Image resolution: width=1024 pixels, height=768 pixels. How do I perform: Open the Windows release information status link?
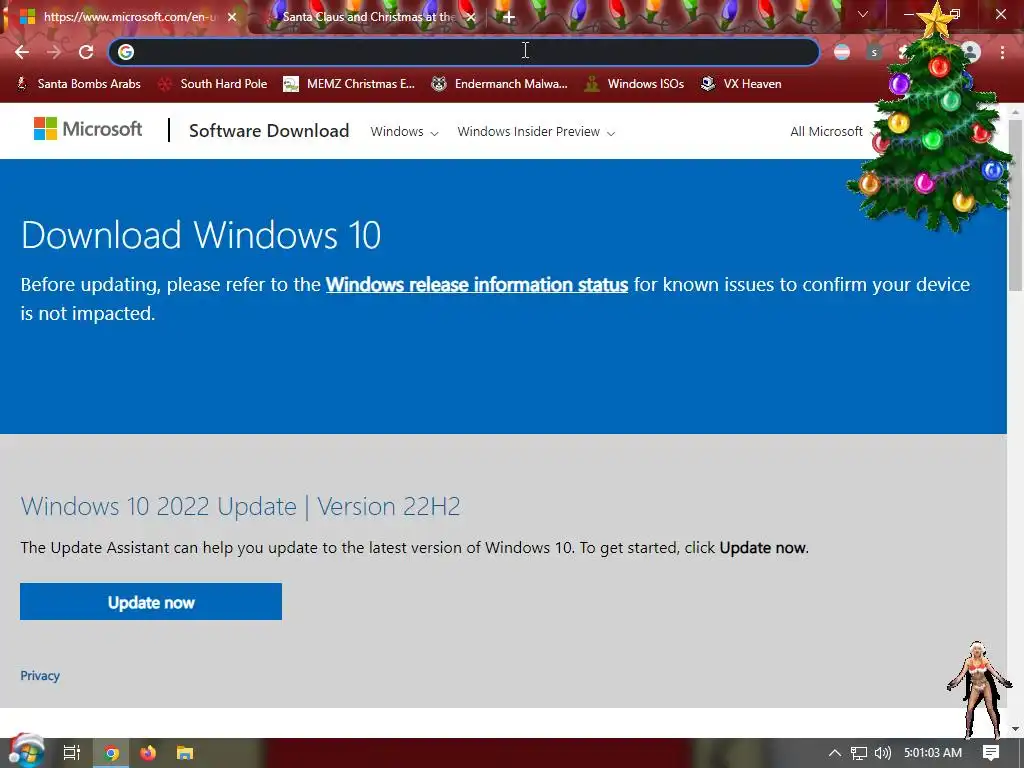(x=477, y=285)
